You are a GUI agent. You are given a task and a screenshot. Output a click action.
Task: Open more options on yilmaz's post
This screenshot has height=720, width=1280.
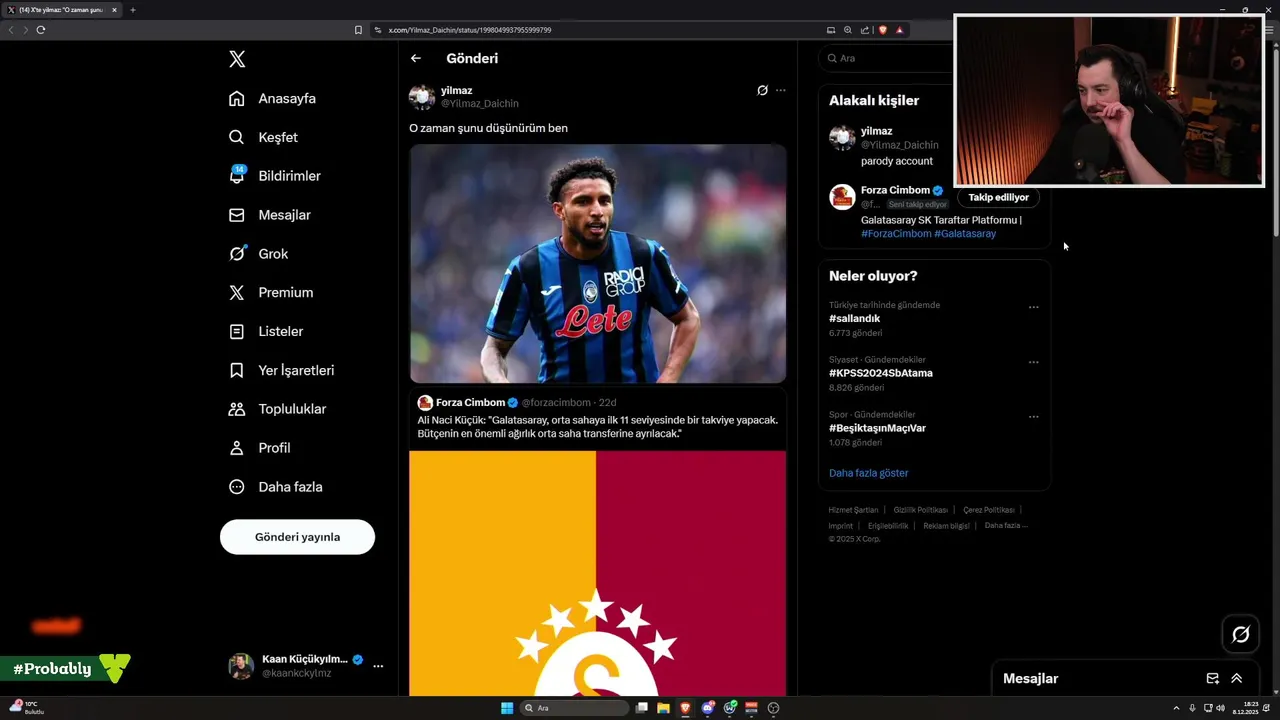click(x=781, y=90)
